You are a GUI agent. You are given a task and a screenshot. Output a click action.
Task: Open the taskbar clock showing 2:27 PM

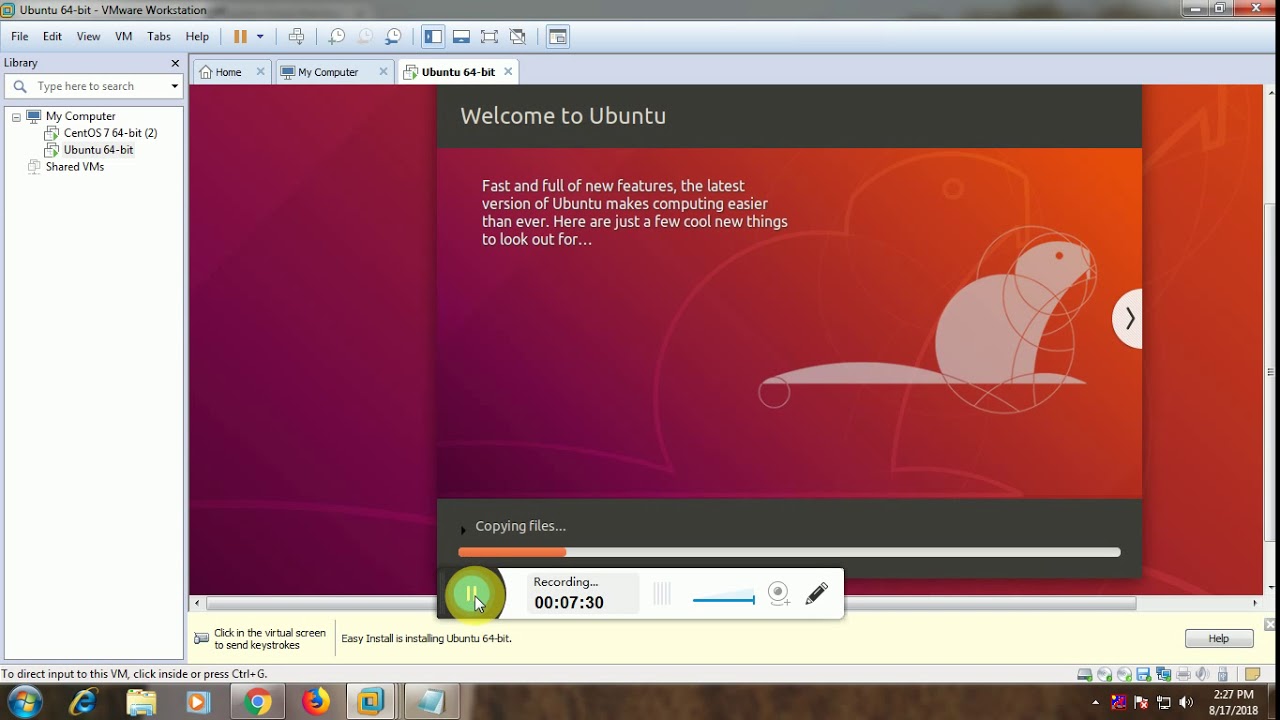(1233, 702)
